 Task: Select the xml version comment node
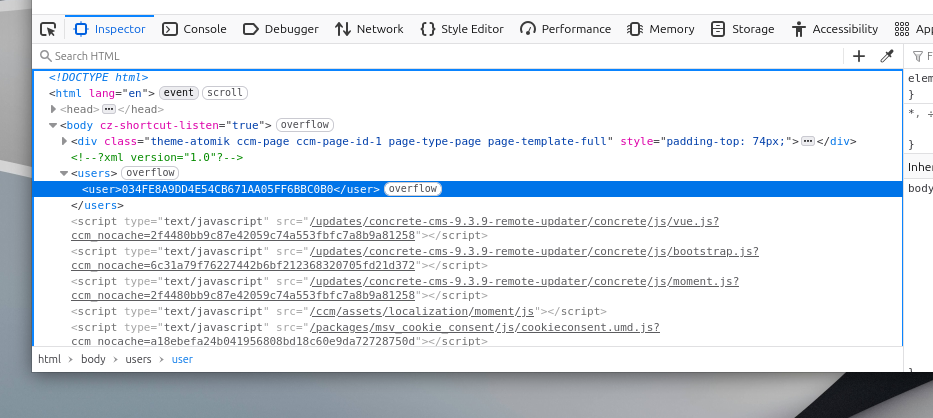pyautogui.click(x=157, y=157)
